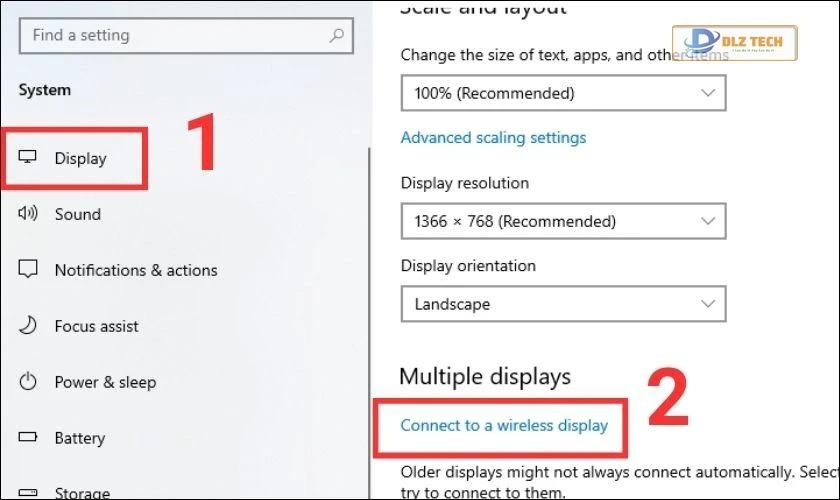
Task: Click the Notifications & actions message icon
Action: point(28,269)
